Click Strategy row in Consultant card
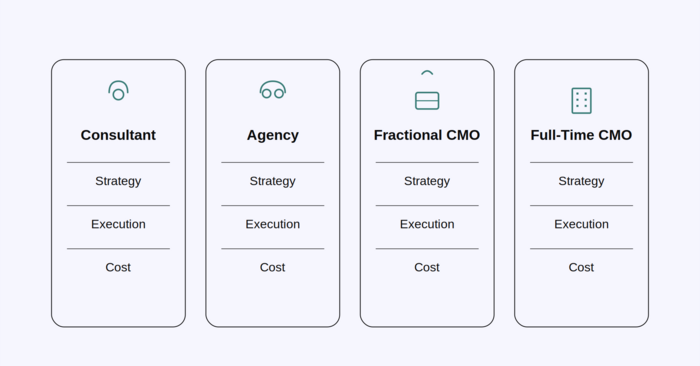700x366 pixels. [118, 181]
